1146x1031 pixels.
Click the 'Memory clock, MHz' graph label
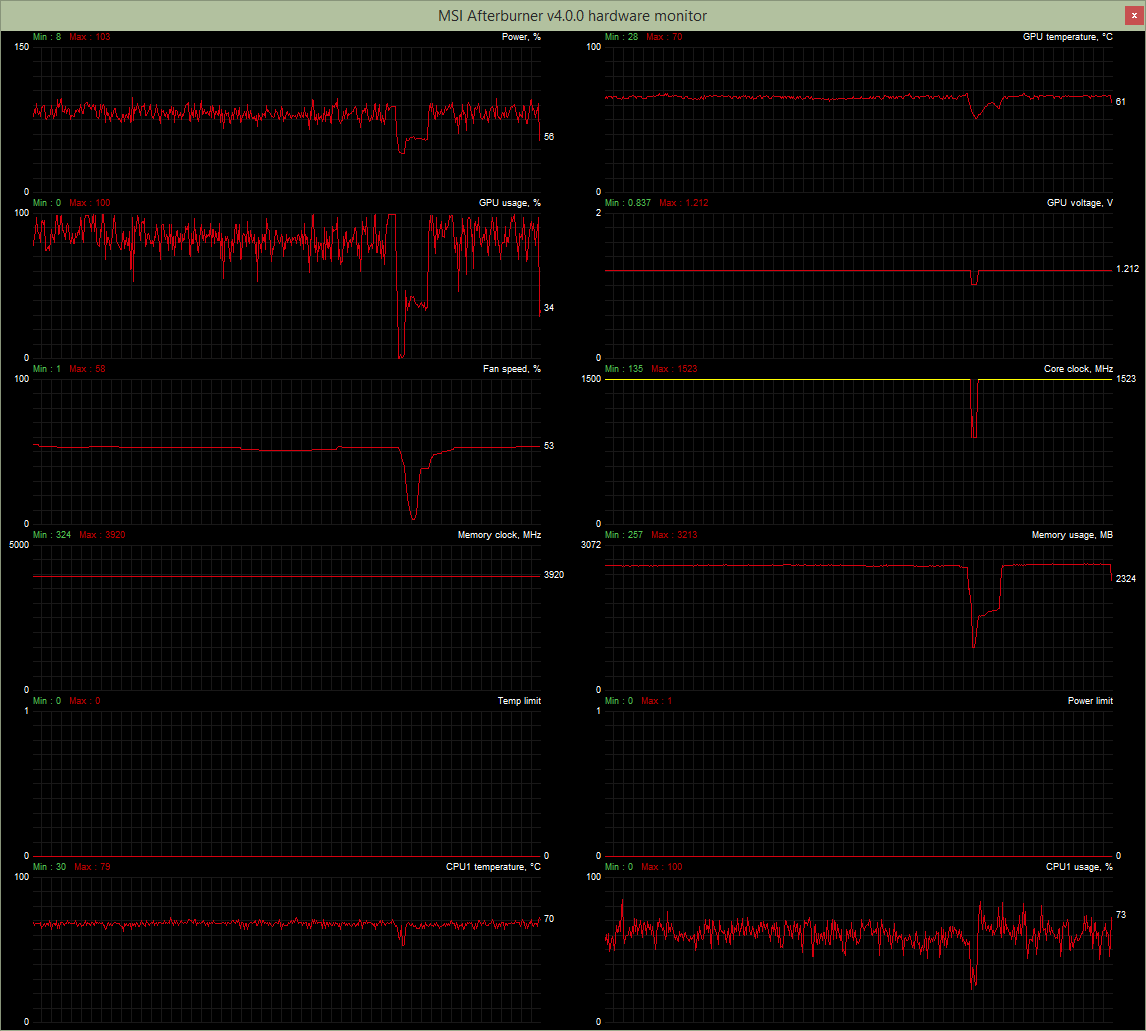[x=499, y=535]
